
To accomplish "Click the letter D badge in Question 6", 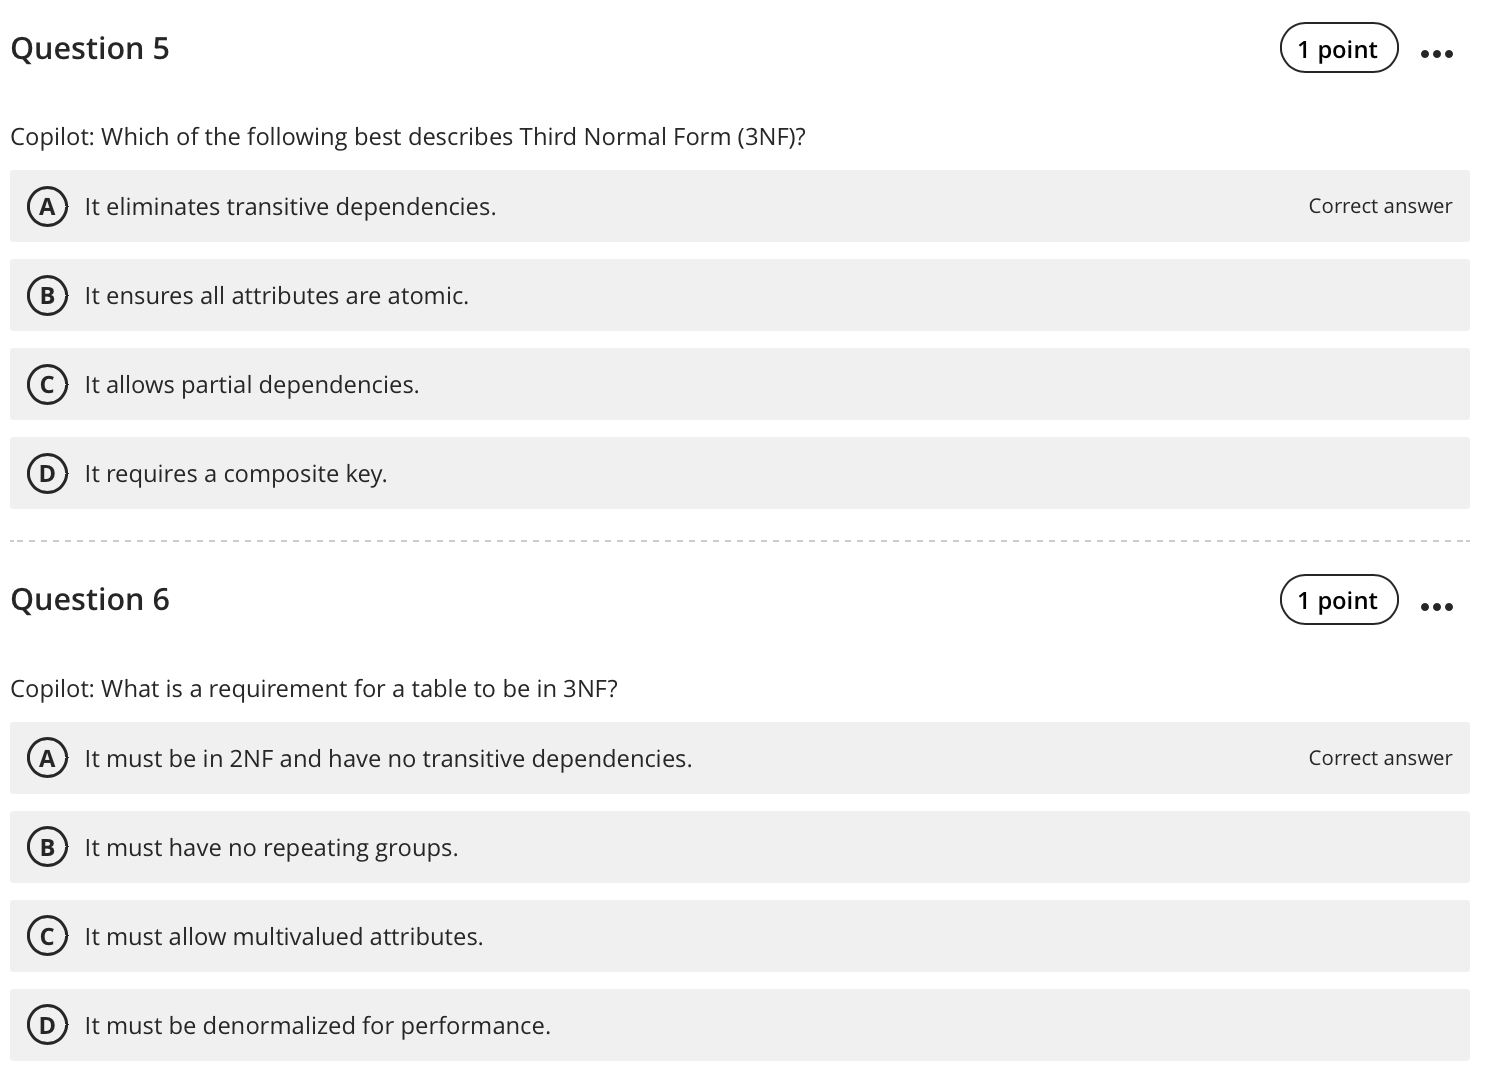I will 47,1025.
